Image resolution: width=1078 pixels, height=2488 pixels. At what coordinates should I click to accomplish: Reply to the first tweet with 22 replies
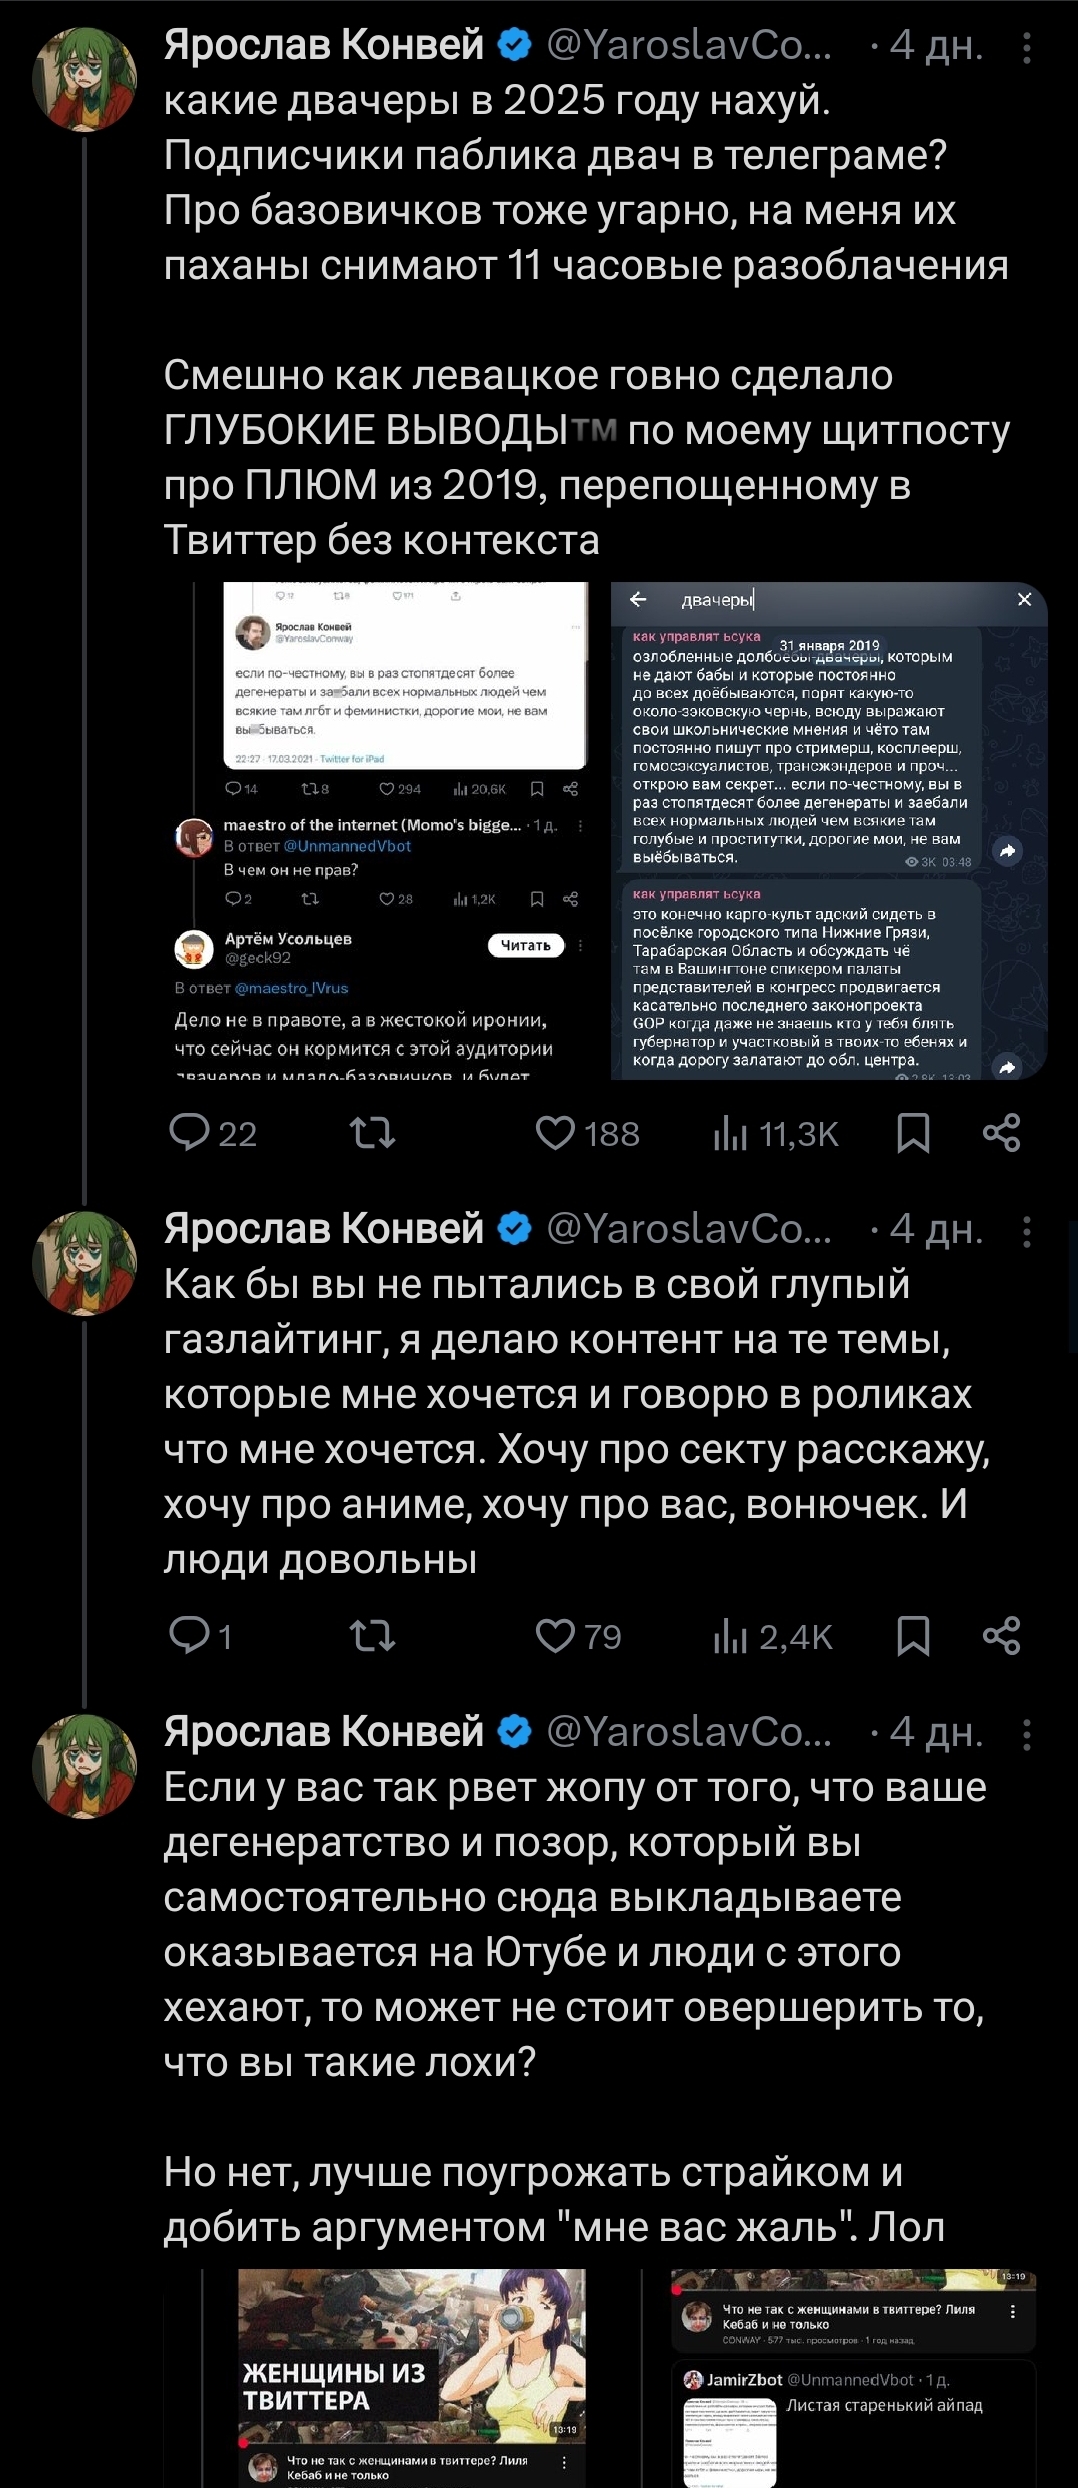[190, 1133]
